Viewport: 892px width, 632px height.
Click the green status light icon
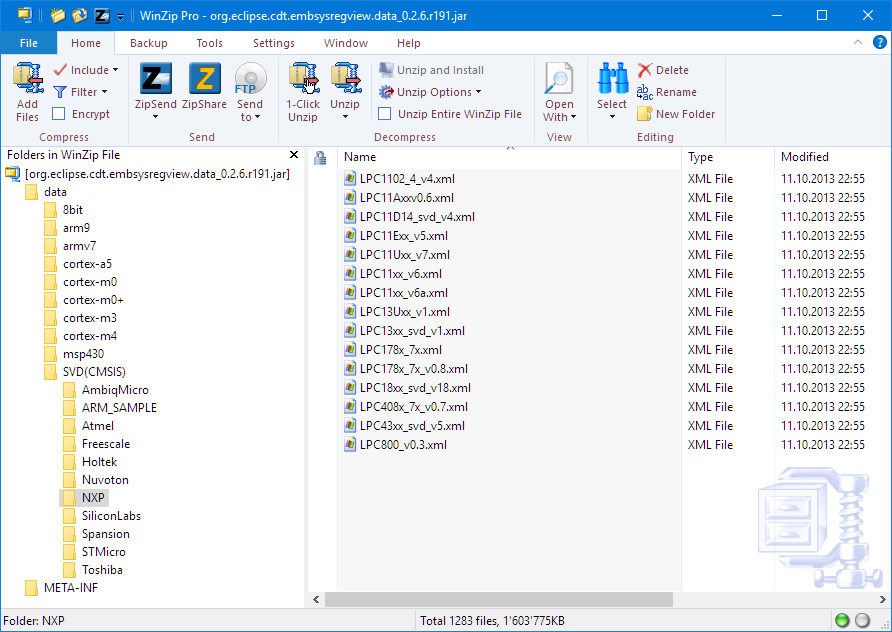pos(844,621)
